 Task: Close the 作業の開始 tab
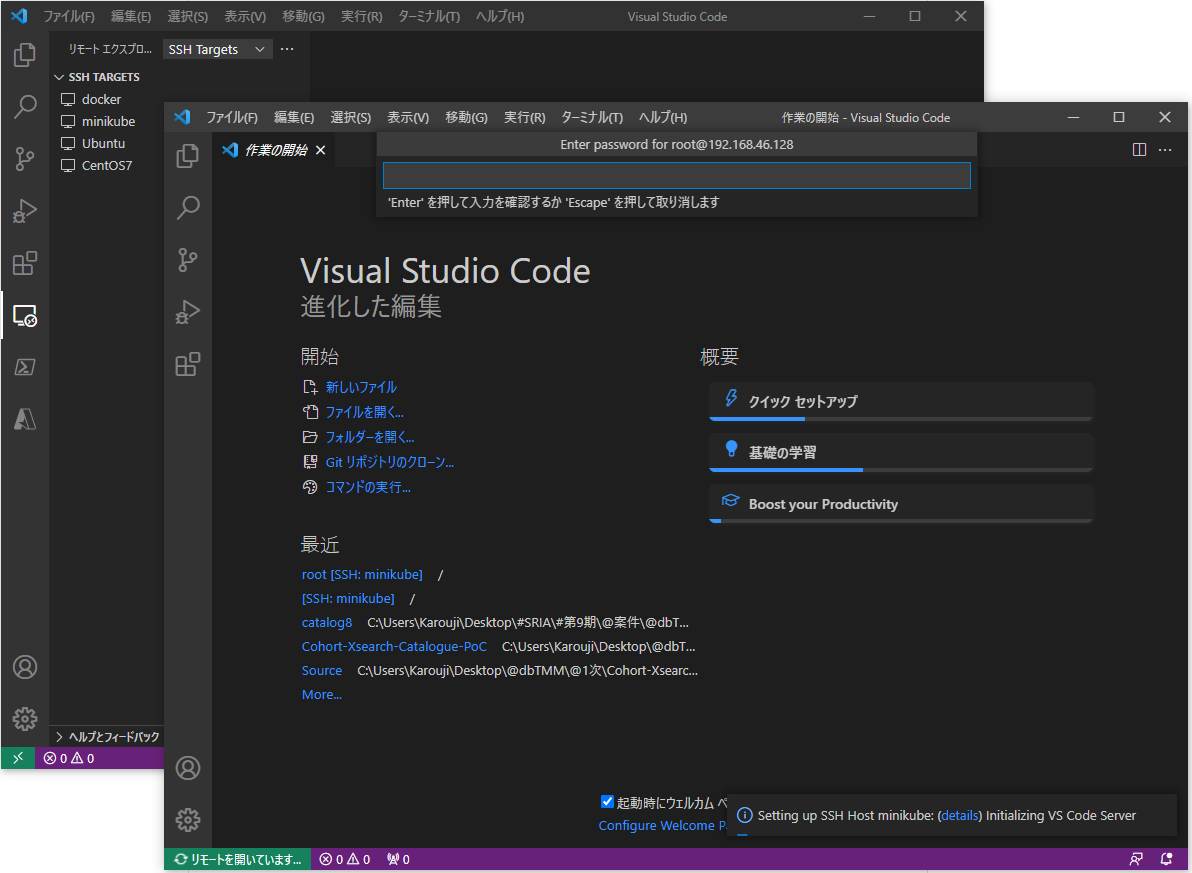(321, 151)
